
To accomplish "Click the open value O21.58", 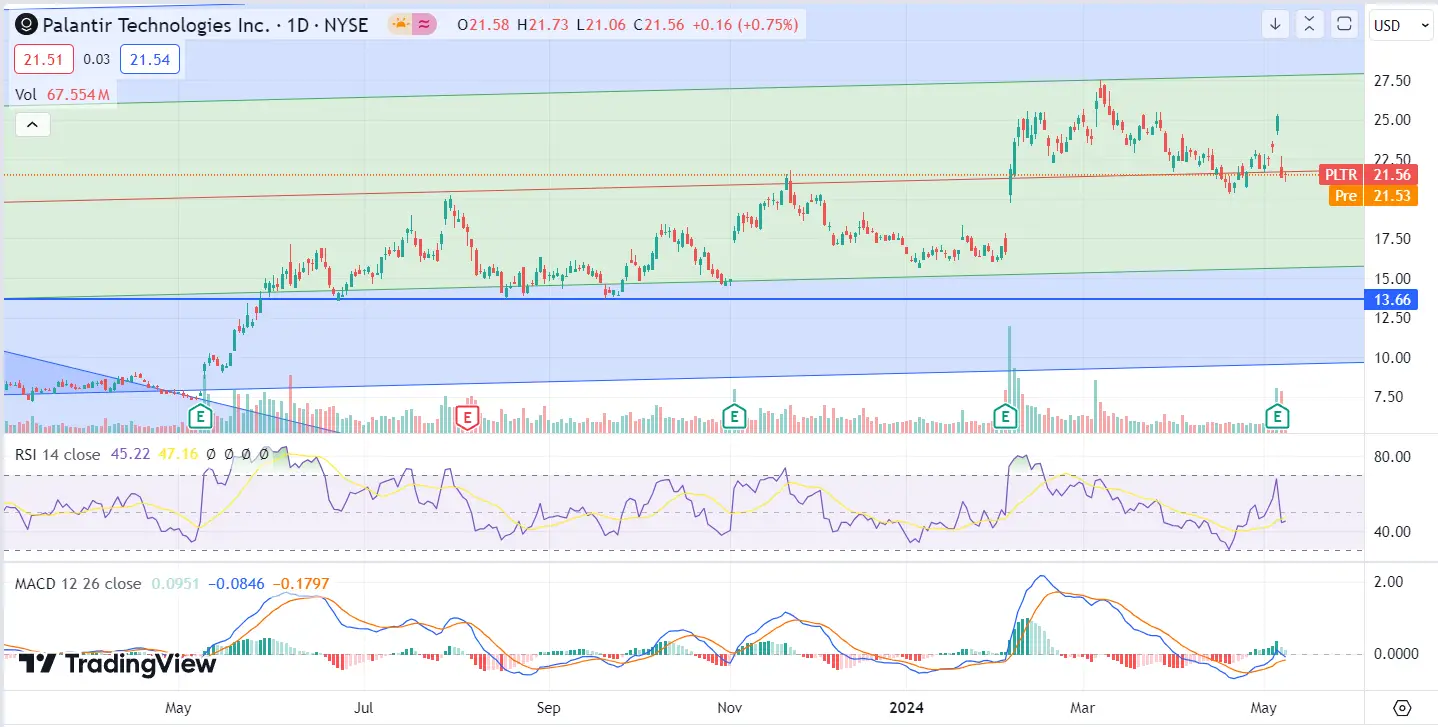I will click(x=483, y=25).
